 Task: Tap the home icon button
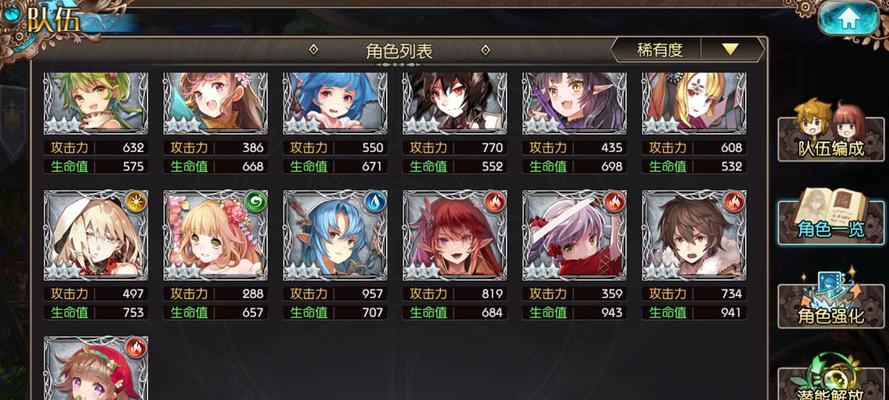pos(848,18)
